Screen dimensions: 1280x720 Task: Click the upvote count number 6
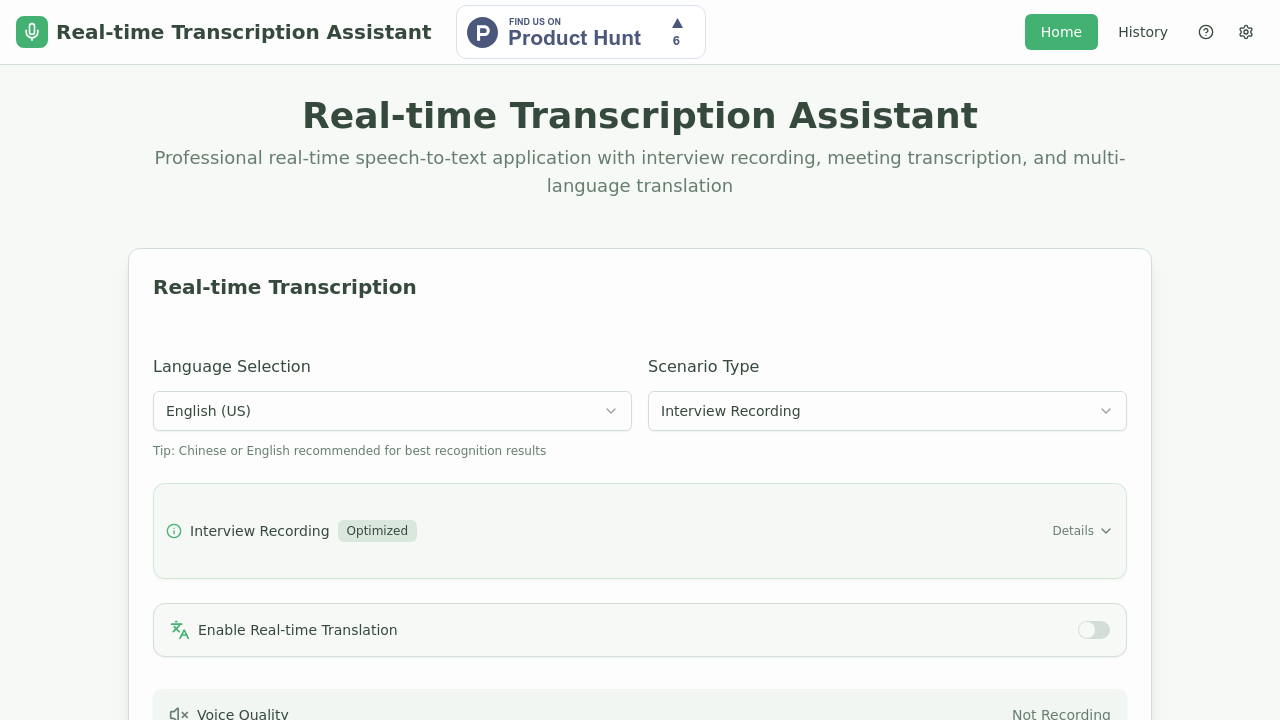tap(676, 40)
